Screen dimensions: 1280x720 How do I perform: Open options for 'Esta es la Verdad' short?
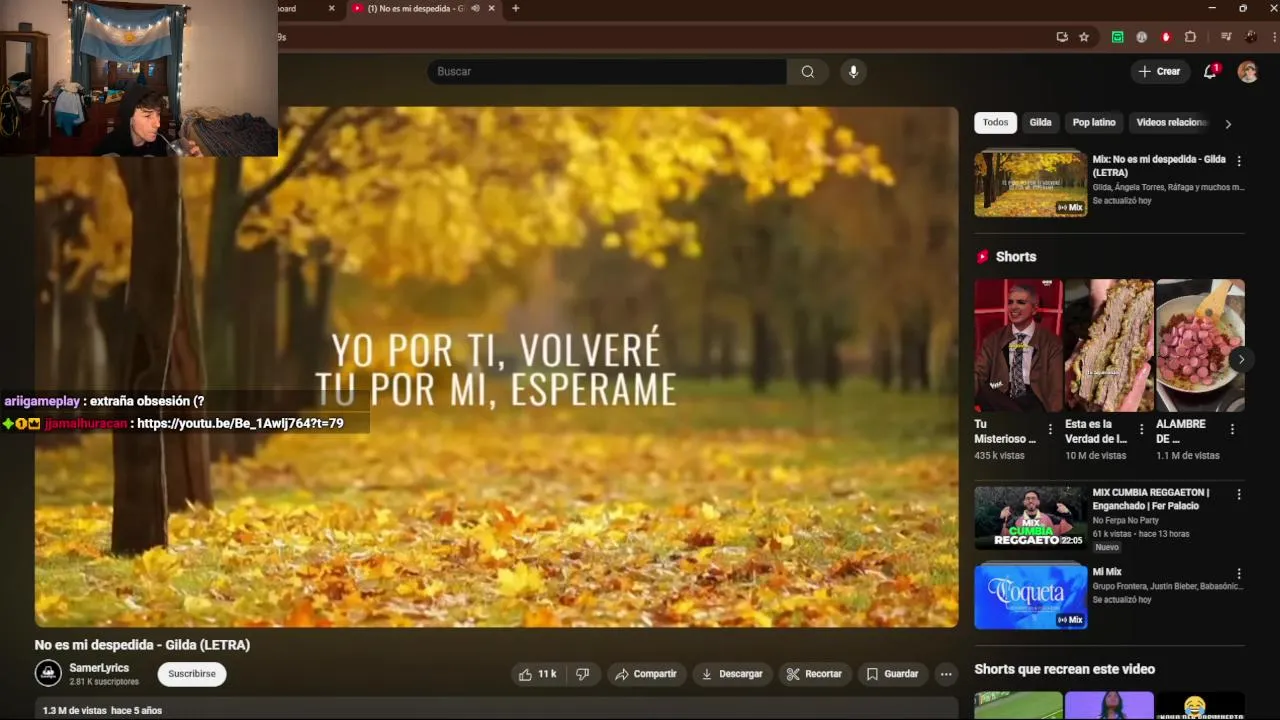coord(1141,429)
